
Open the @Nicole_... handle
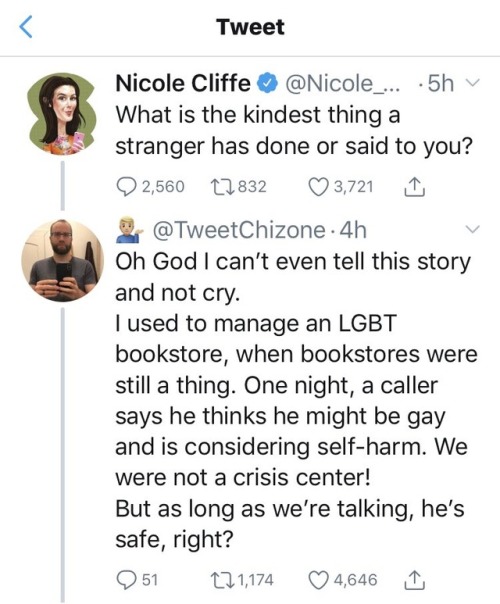pos(342,83)
